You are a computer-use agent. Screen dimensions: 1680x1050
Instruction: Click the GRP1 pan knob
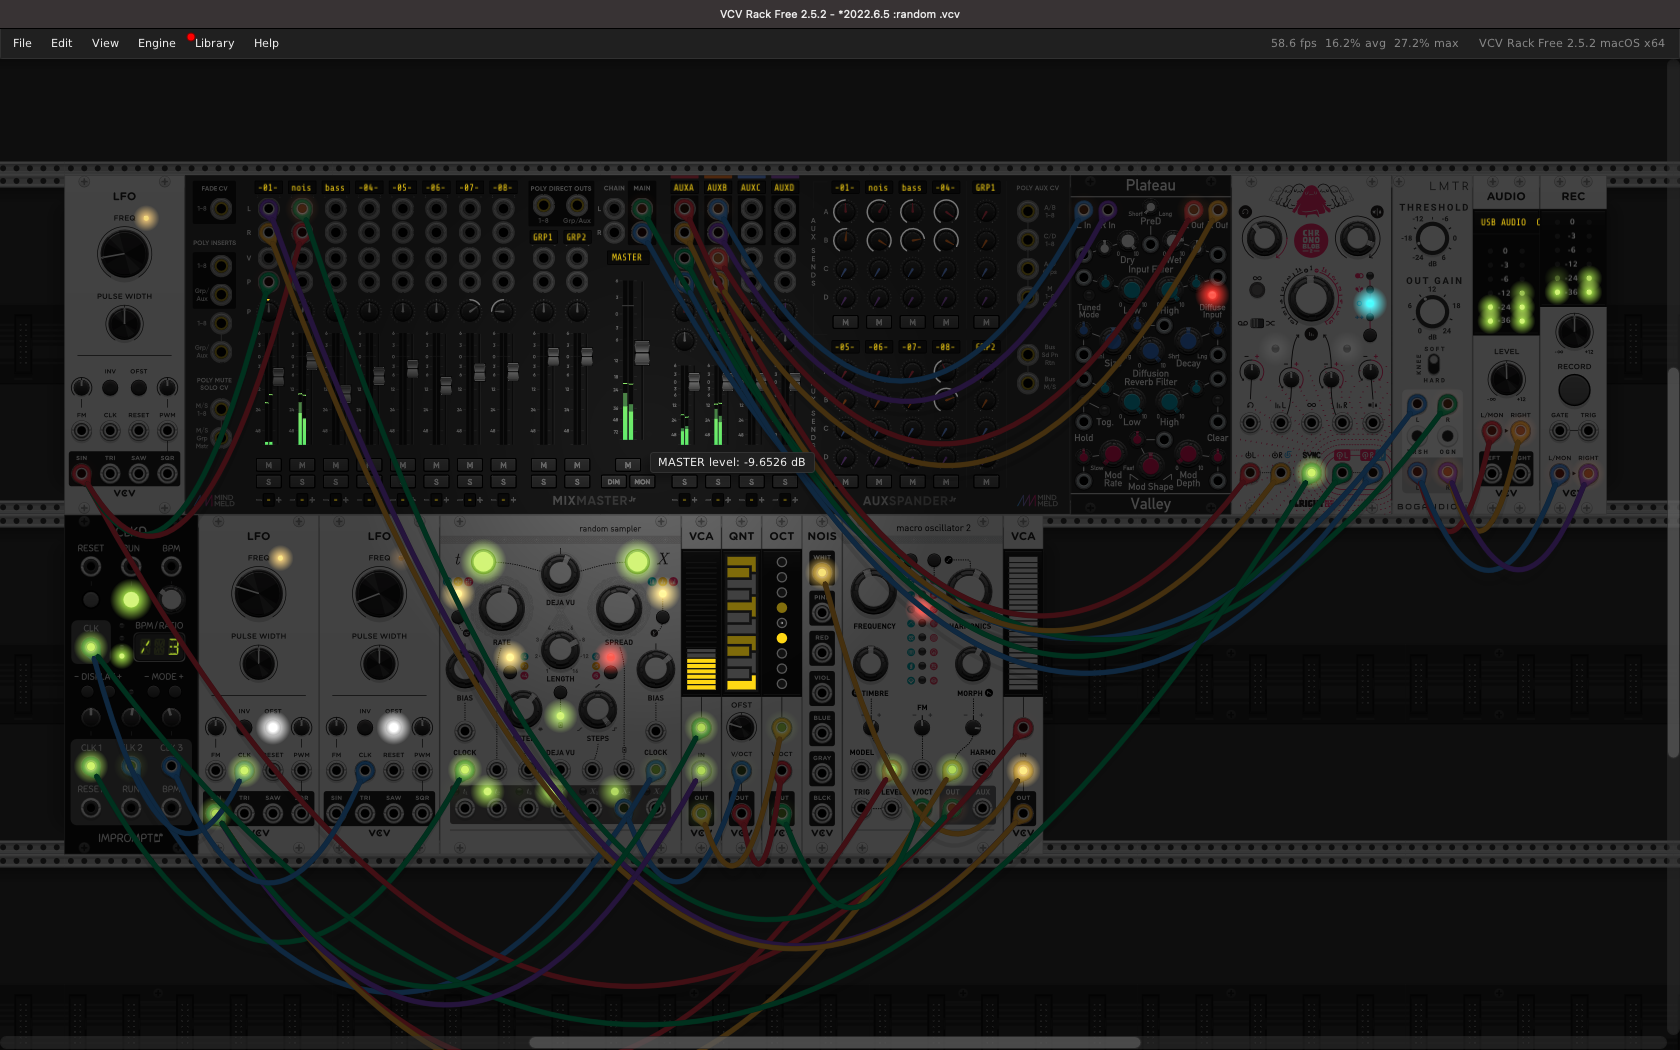[543, 310]
